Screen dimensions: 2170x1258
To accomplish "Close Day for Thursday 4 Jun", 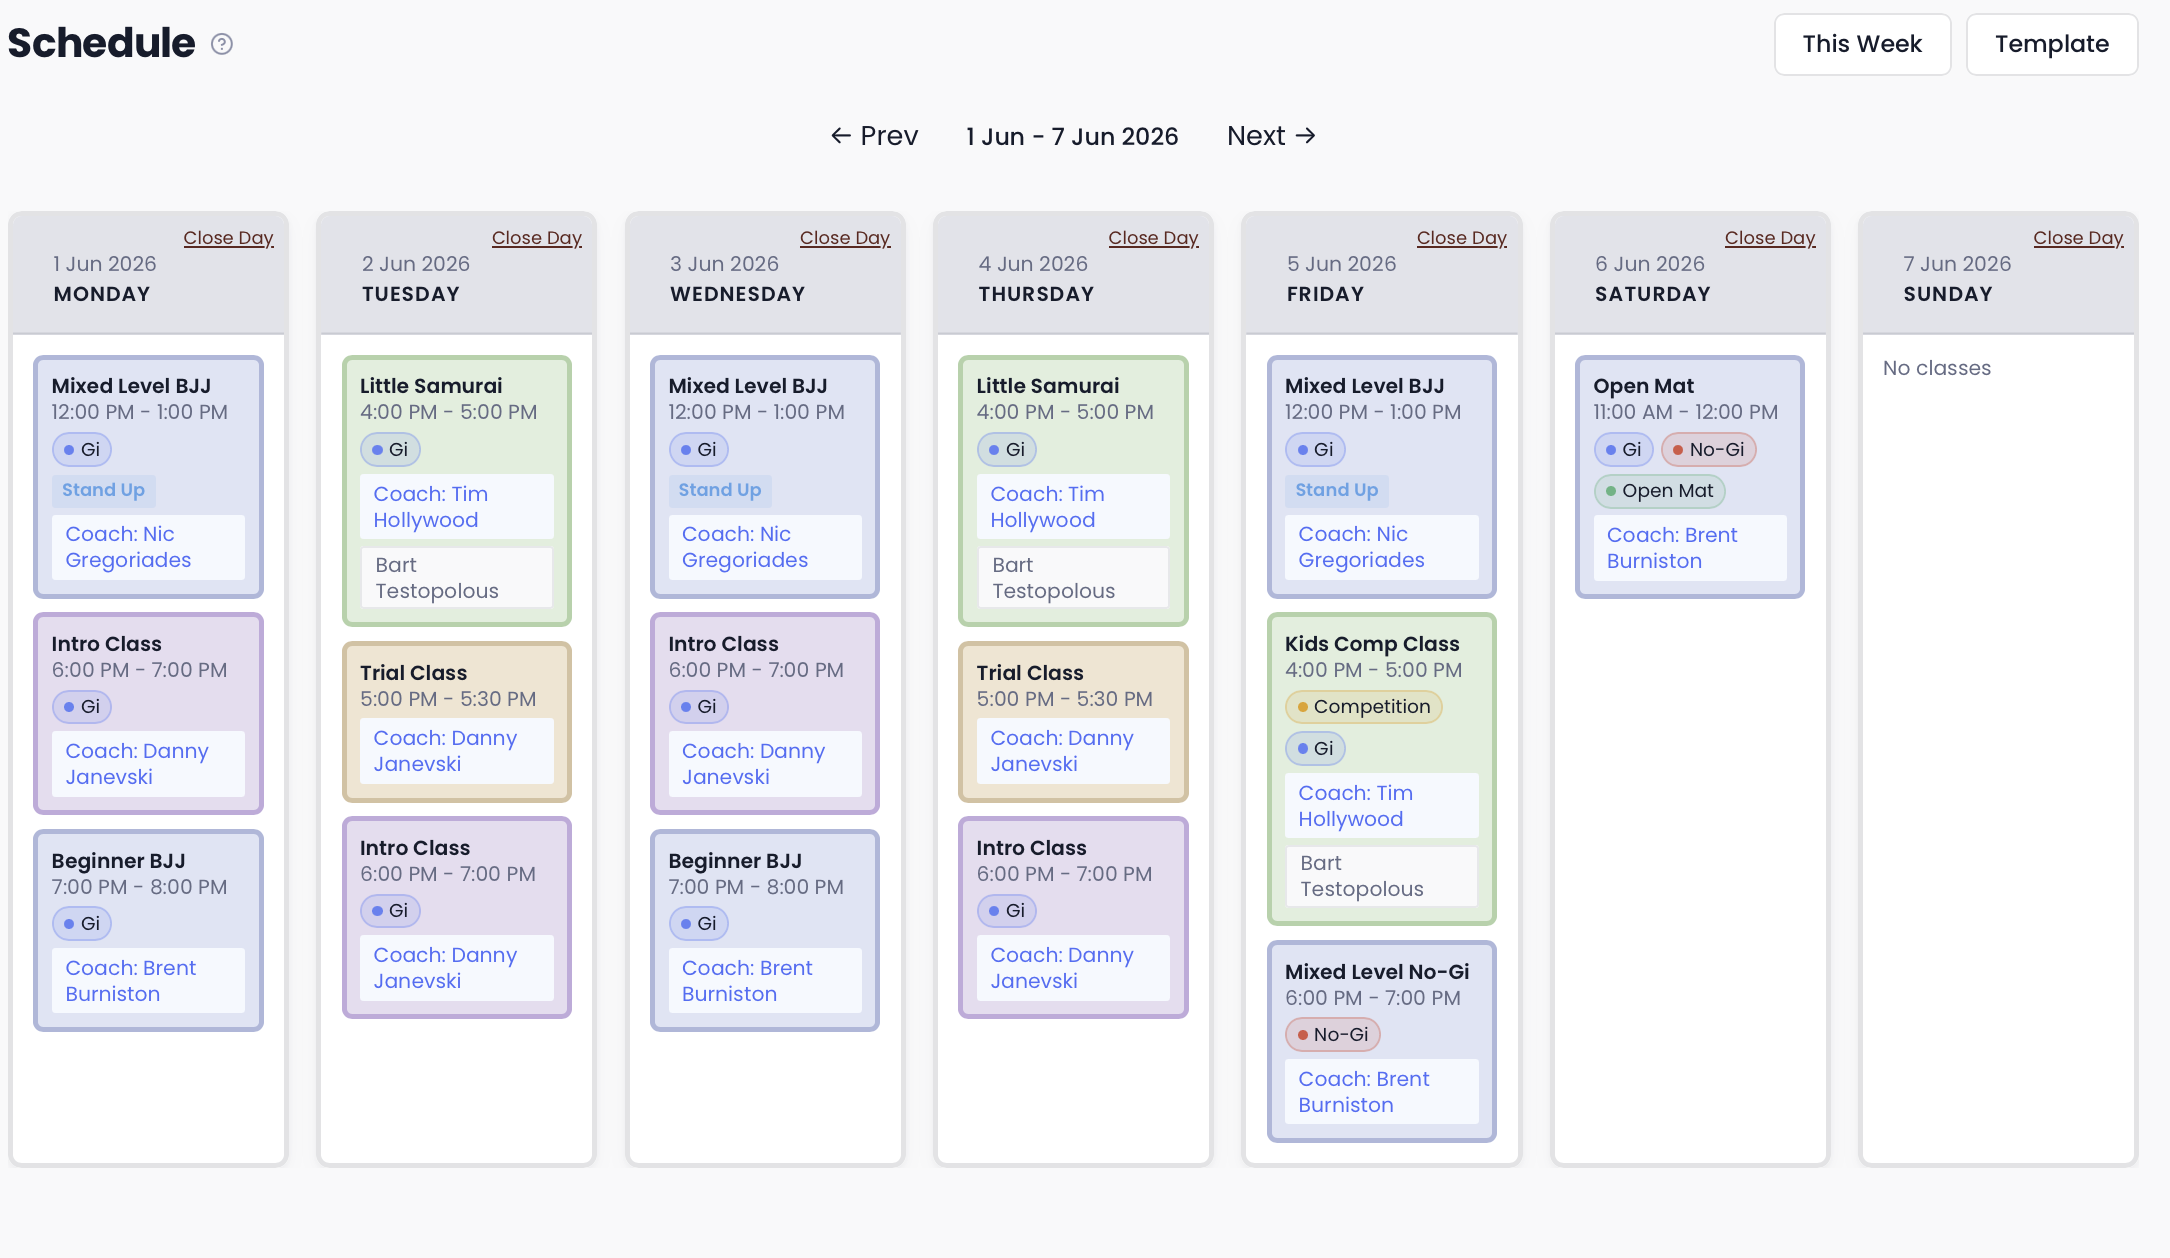I will [x=1153, y=238].
